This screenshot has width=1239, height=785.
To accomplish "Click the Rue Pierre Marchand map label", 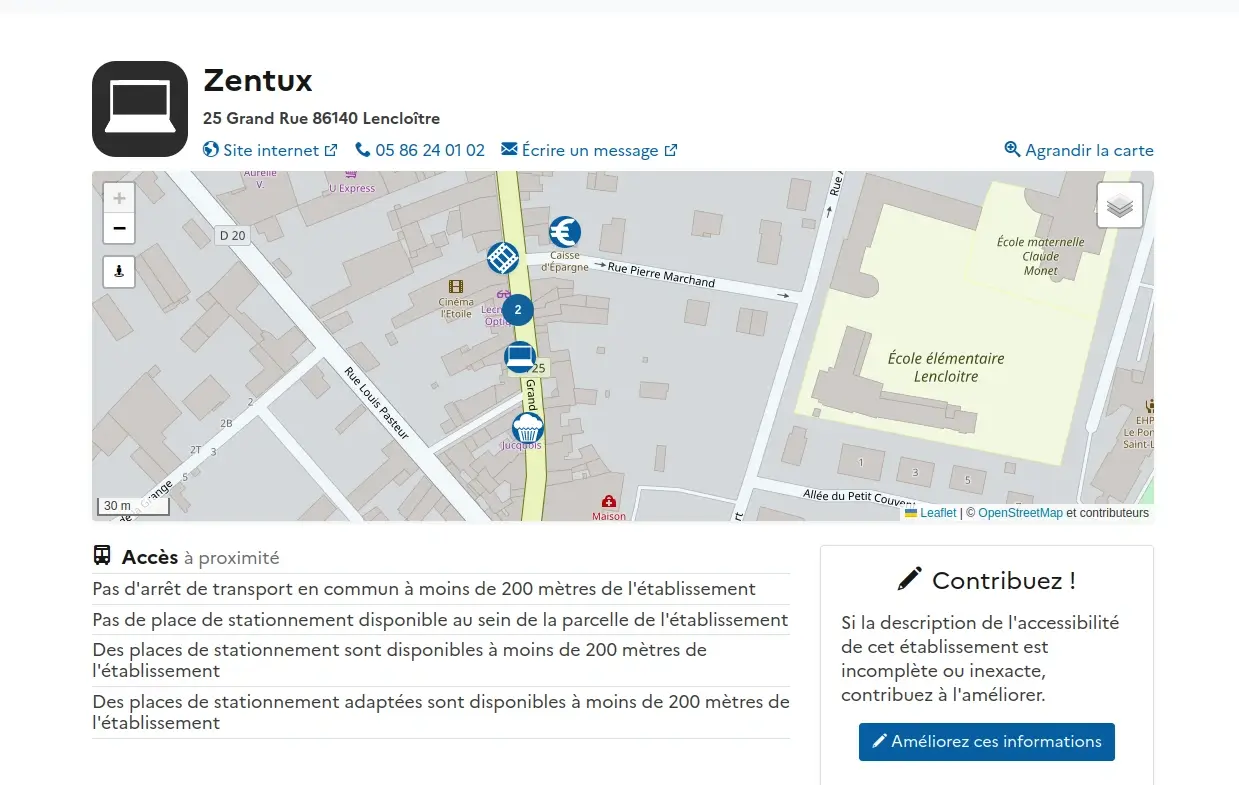I will pyautogui.click(x=661, y=274).
